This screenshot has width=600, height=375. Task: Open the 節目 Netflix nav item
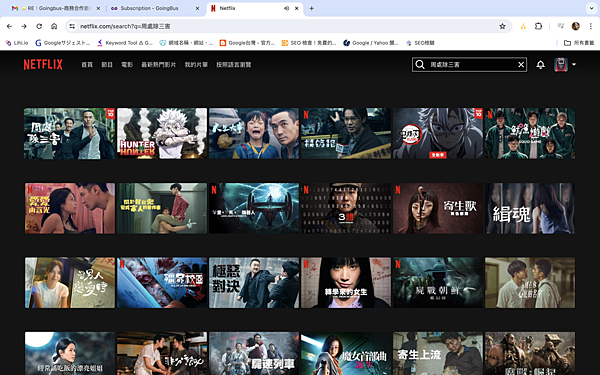pos(107,65)
